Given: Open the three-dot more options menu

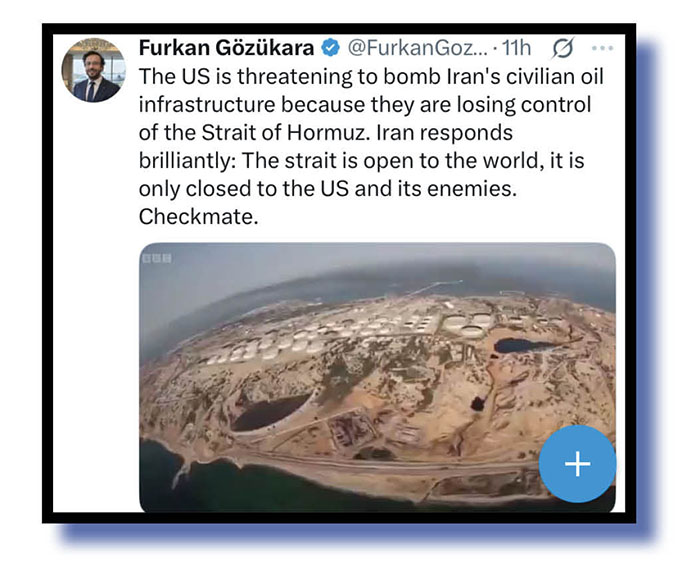Looking at the screenshot, I should [x=602, y=48].
